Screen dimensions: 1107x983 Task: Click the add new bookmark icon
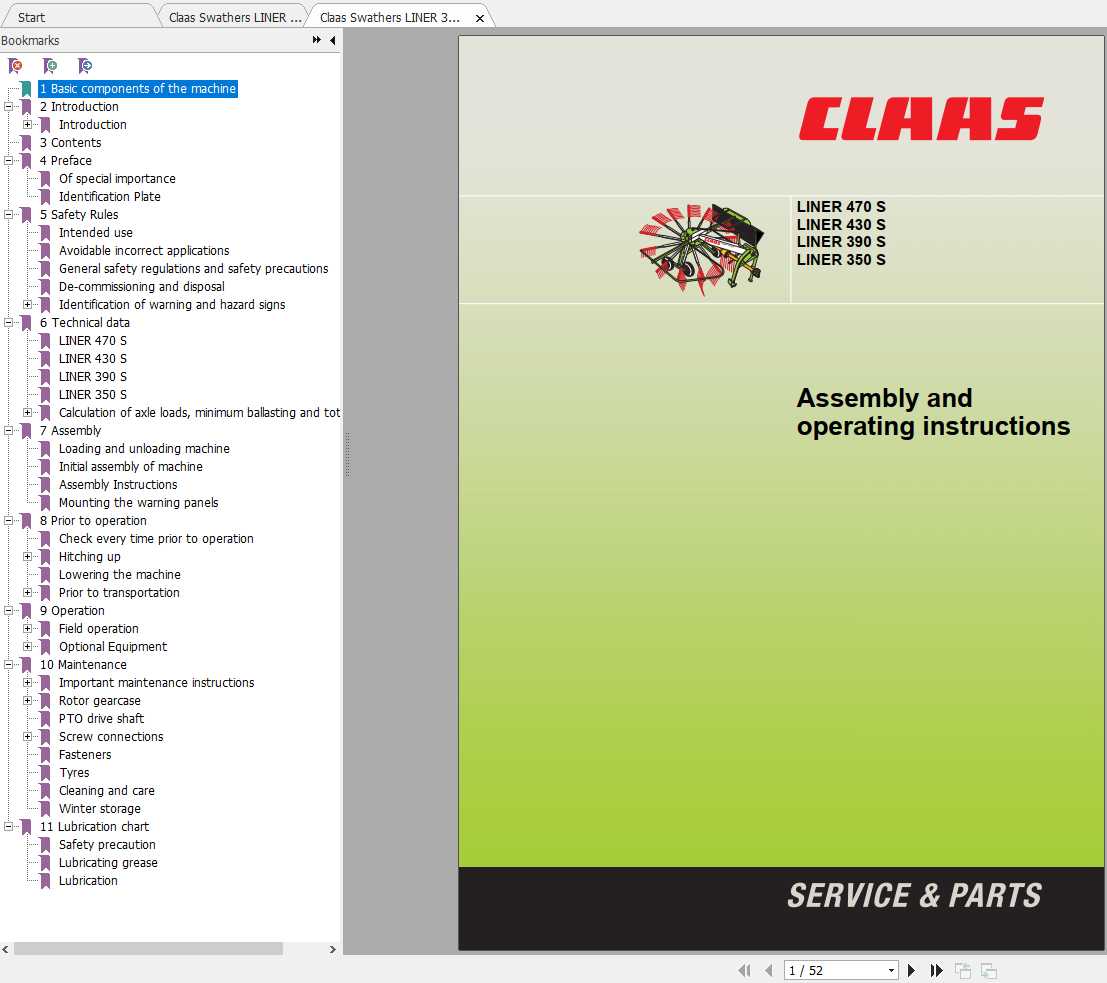pyautogui.click(x=50, y=65)
